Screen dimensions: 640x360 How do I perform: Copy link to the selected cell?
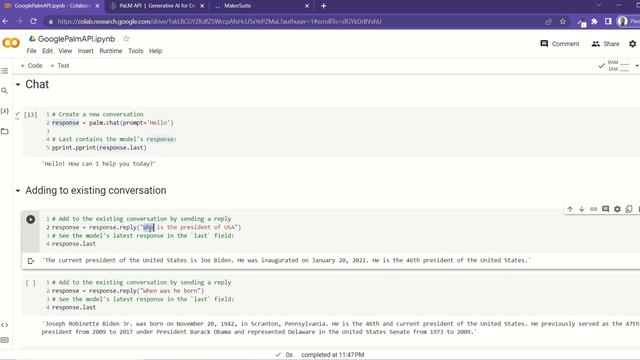click(593, 209)
